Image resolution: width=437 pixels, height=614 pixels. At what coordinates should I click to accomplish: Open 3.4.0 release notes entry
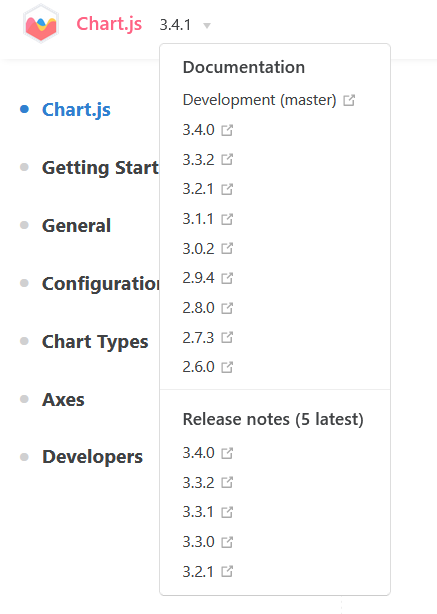click(199, 453)
